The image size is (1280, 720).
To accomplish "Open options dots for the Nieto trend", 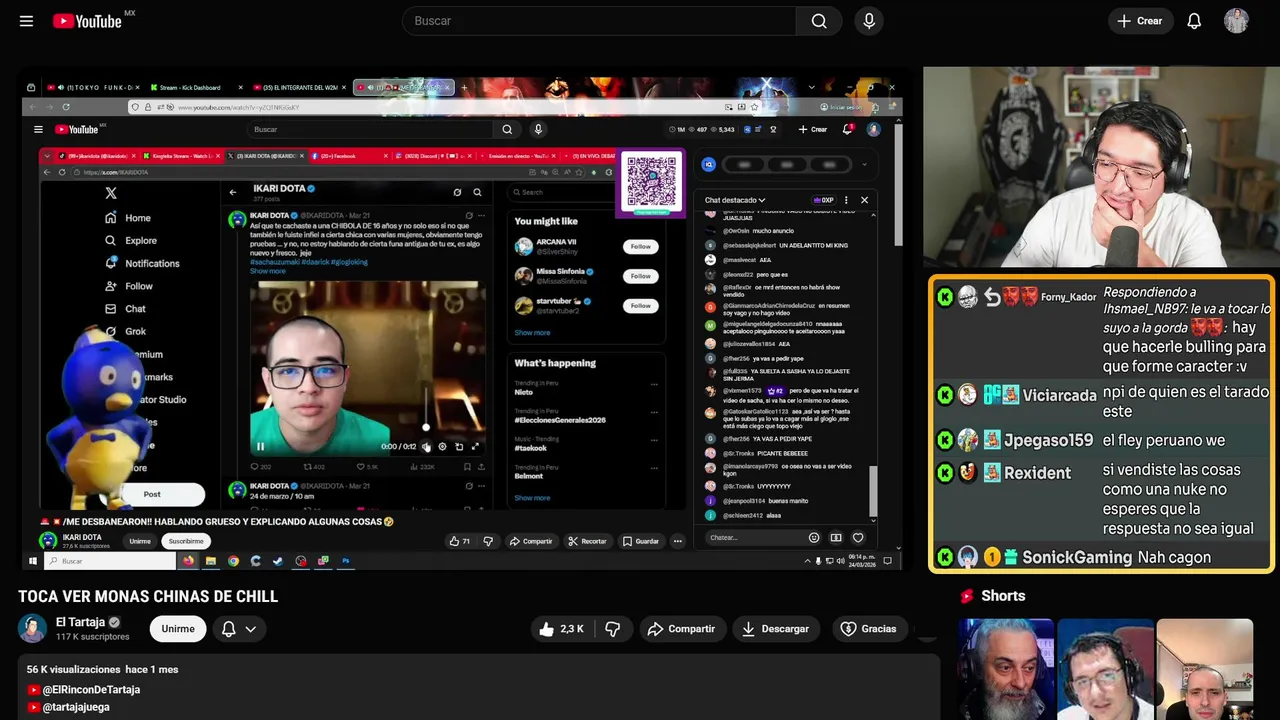I will (655, 384).
